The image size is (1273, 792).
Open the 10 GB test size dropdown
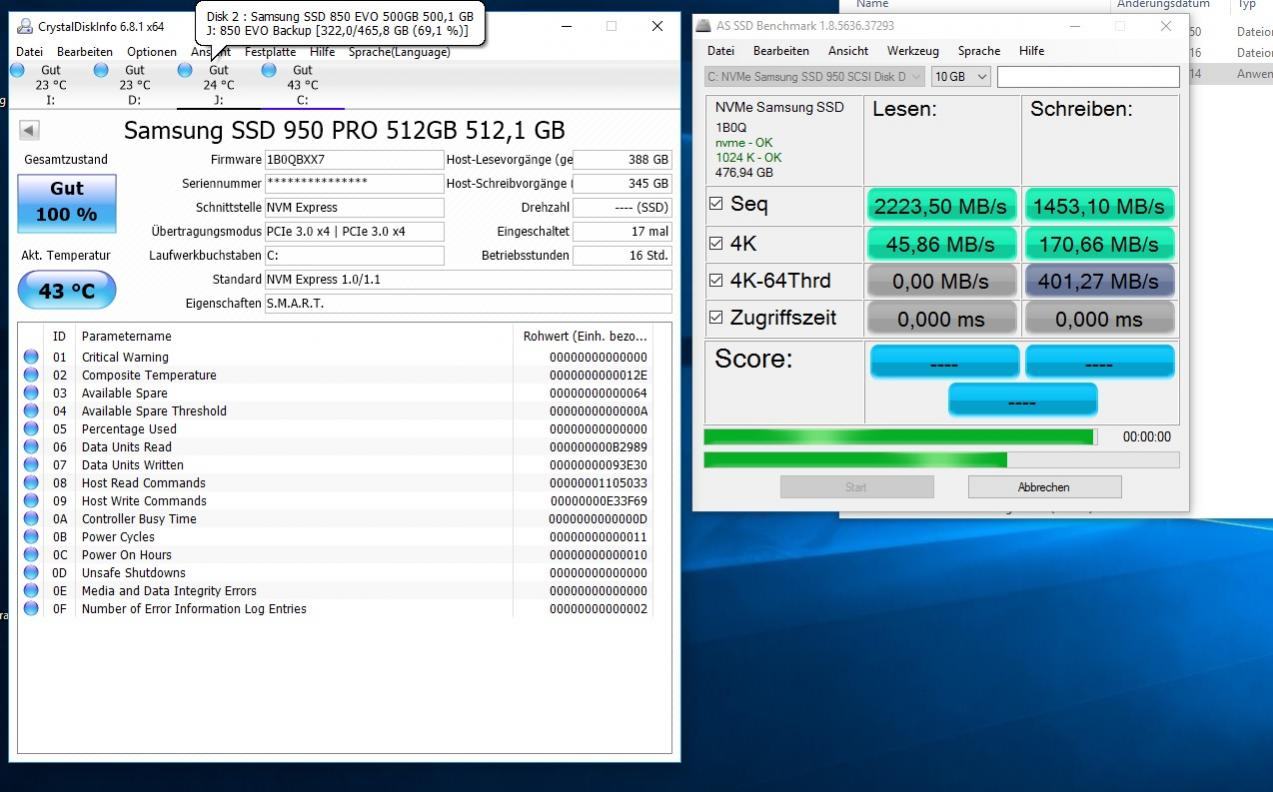pos(961,76)
